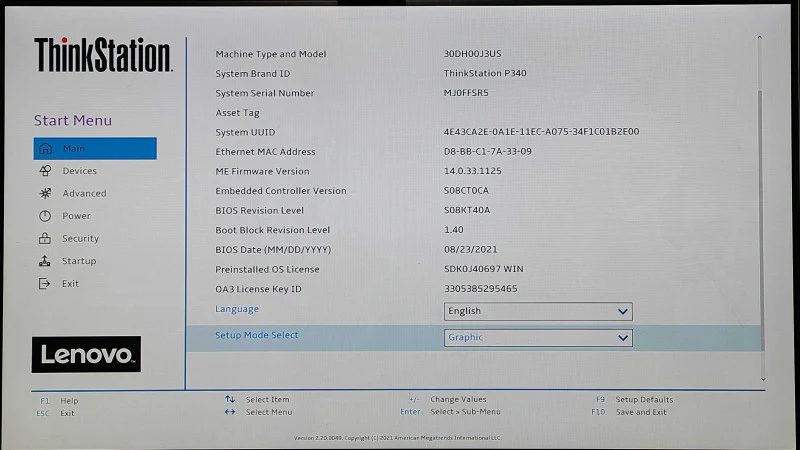Click the Language setting label
Image resolution: width=800 pixels, height=450 pixels.
[x=237, y=309]
